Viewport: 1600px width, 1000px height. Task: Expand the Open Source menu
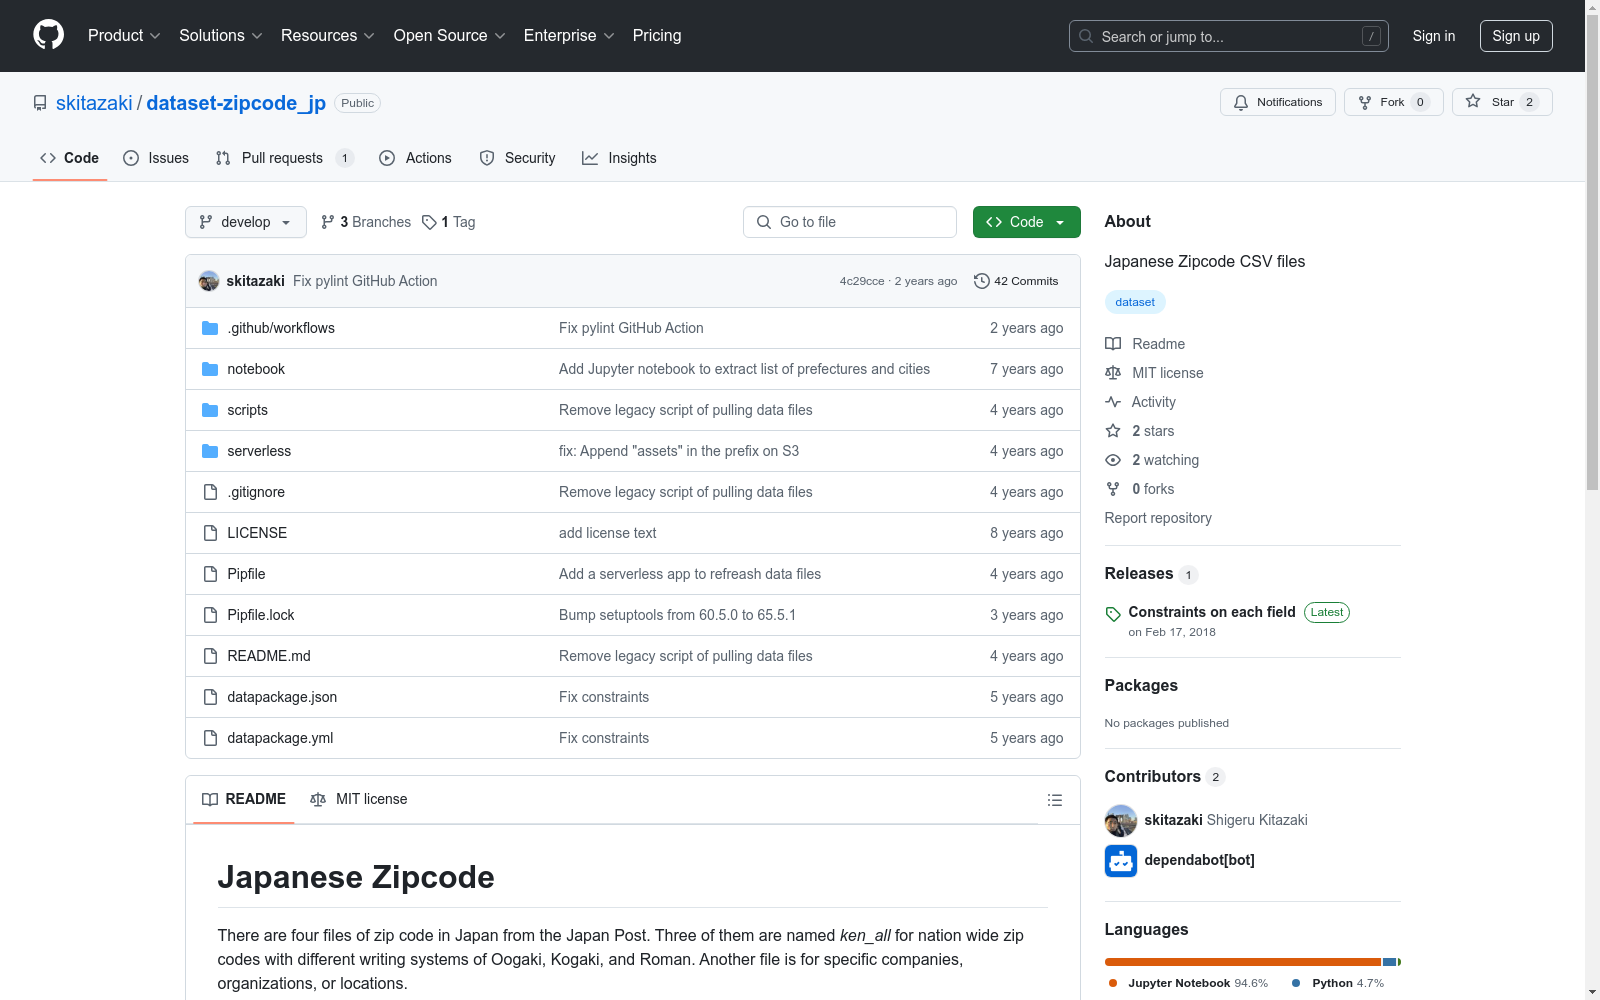click(450, 35)
